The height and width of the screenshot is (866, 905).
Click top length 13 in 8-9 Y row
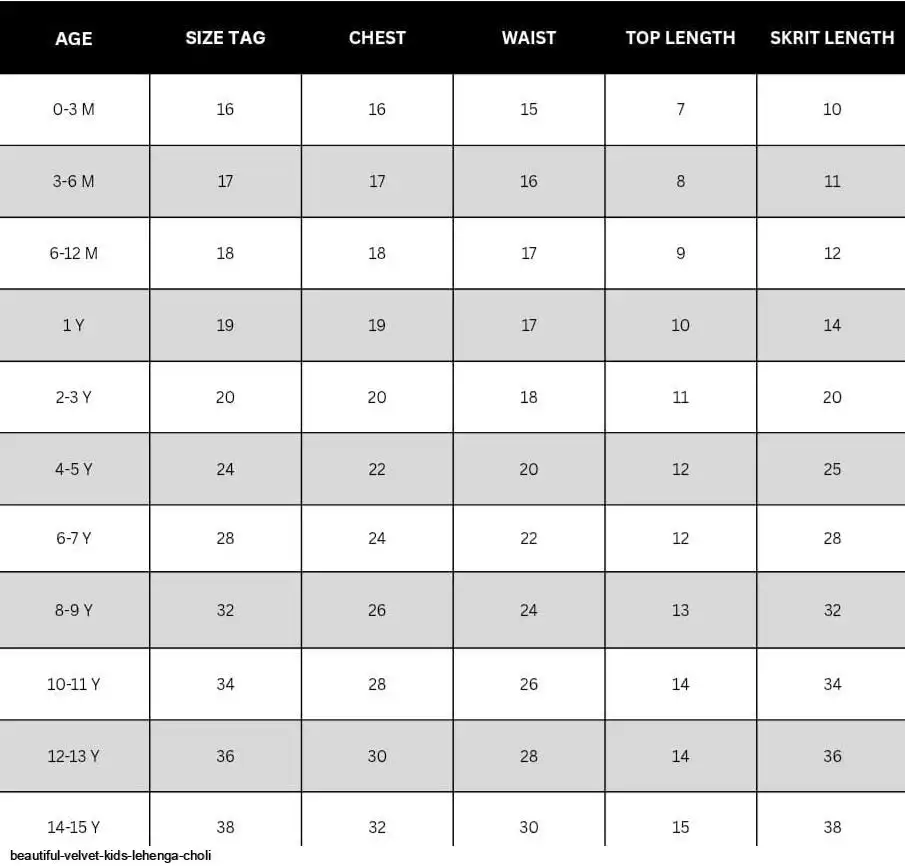(x=680, y=610)
